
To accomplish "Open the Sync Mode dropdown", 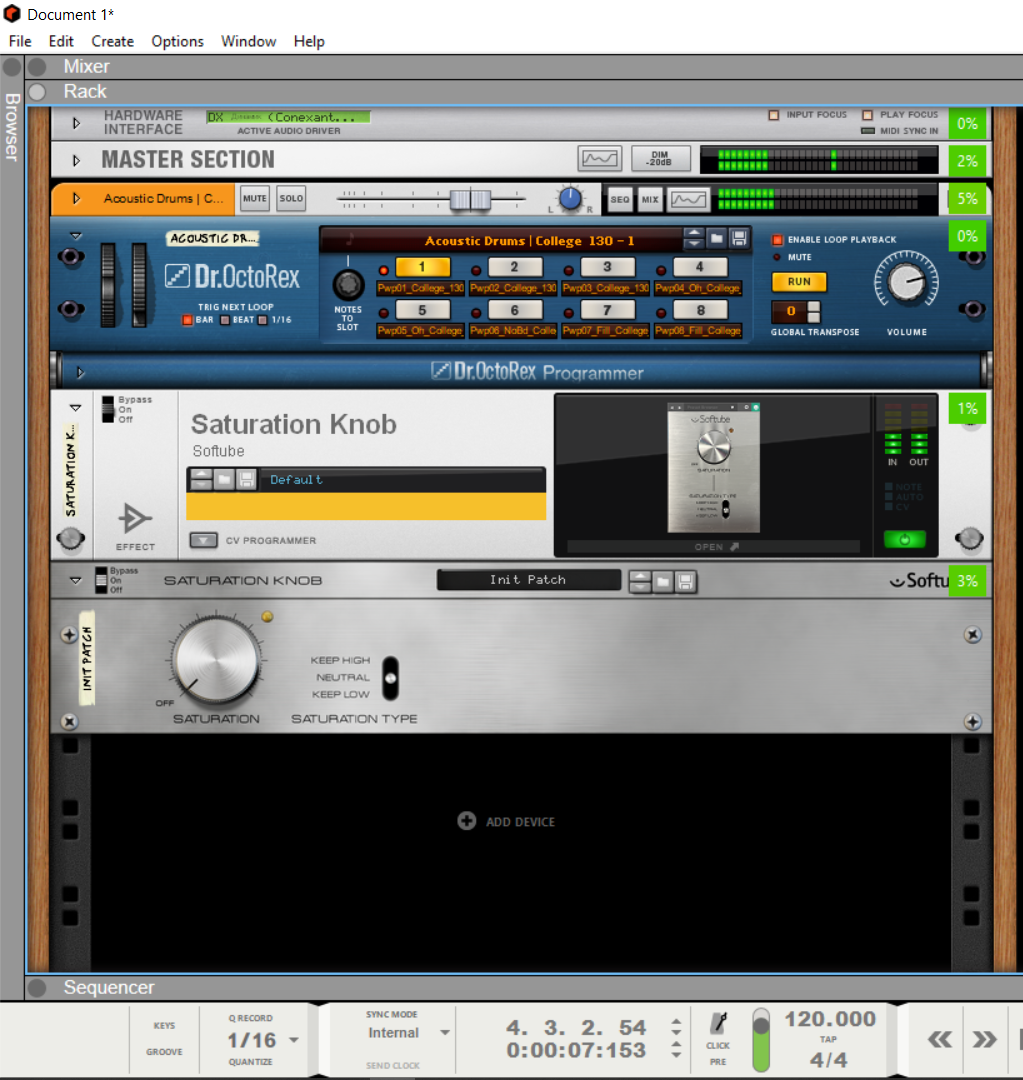I will click(x=445, y=1032).
